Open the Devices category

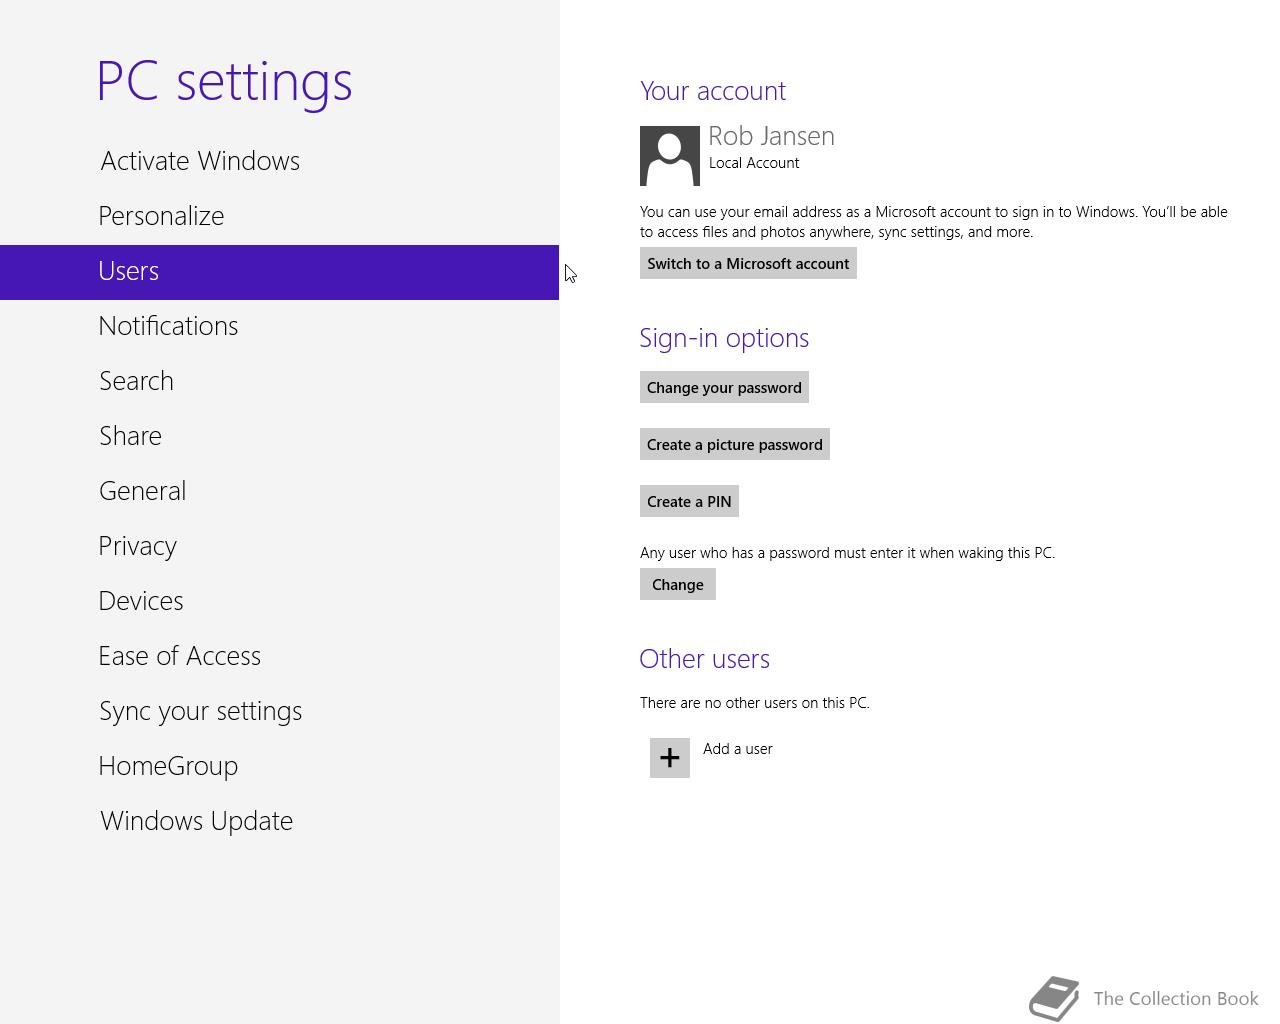tap(279, 601)
